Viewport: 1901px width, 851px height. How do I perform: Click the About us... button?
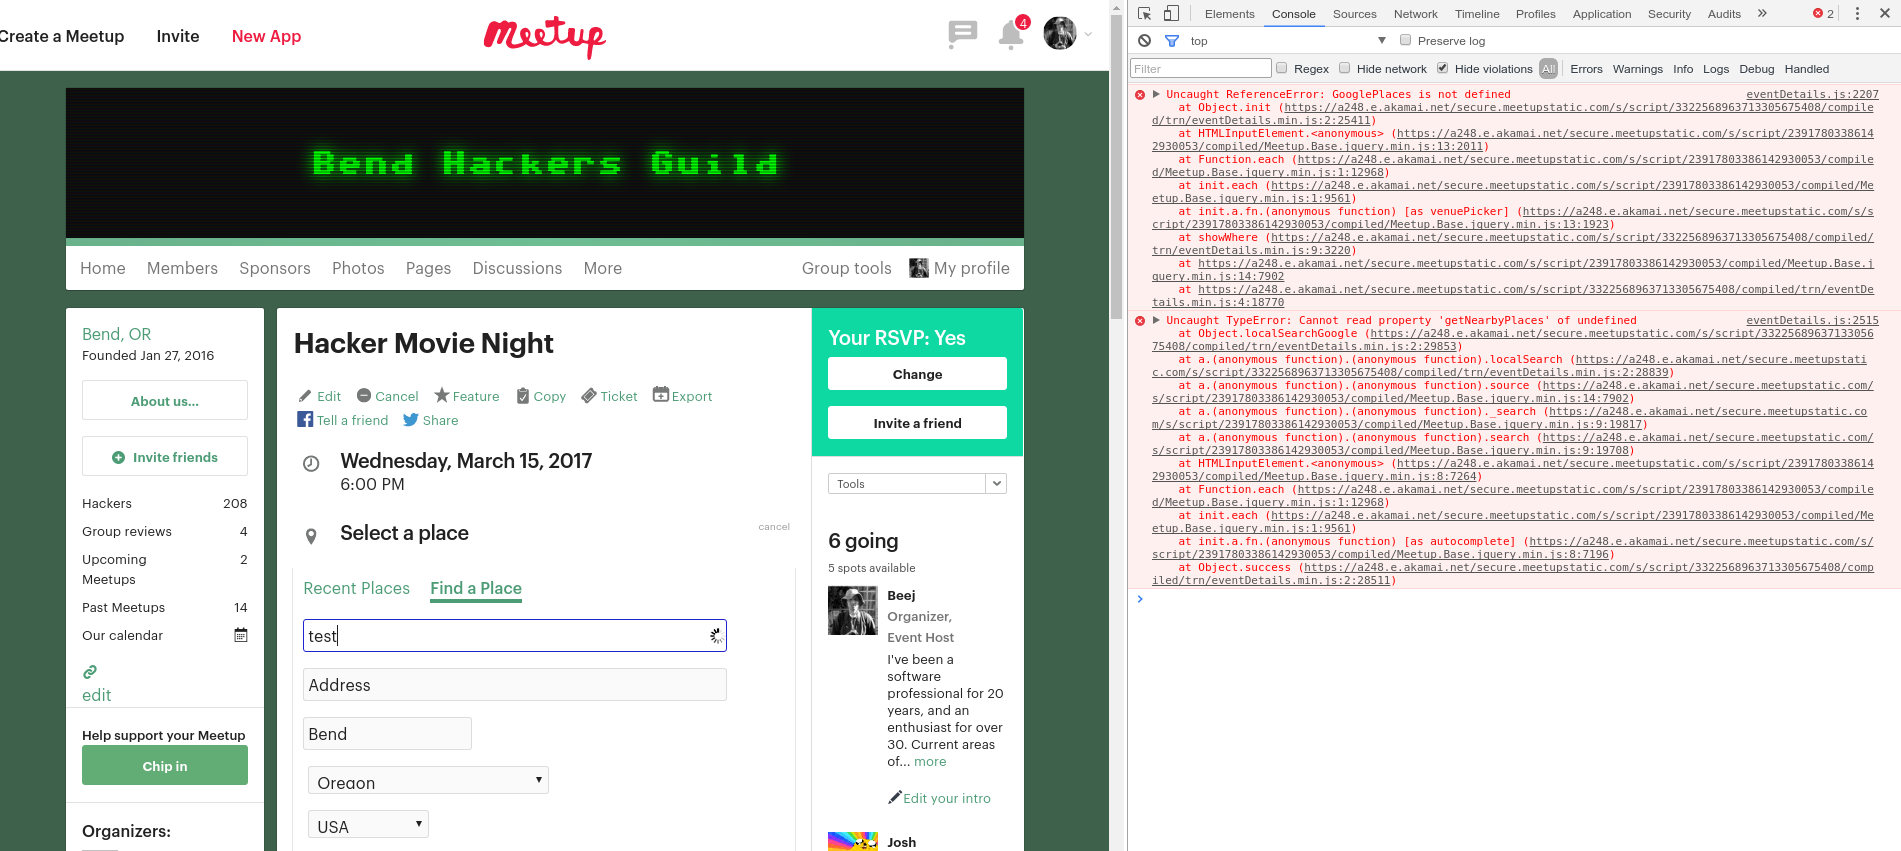click(x=165, y=401)
